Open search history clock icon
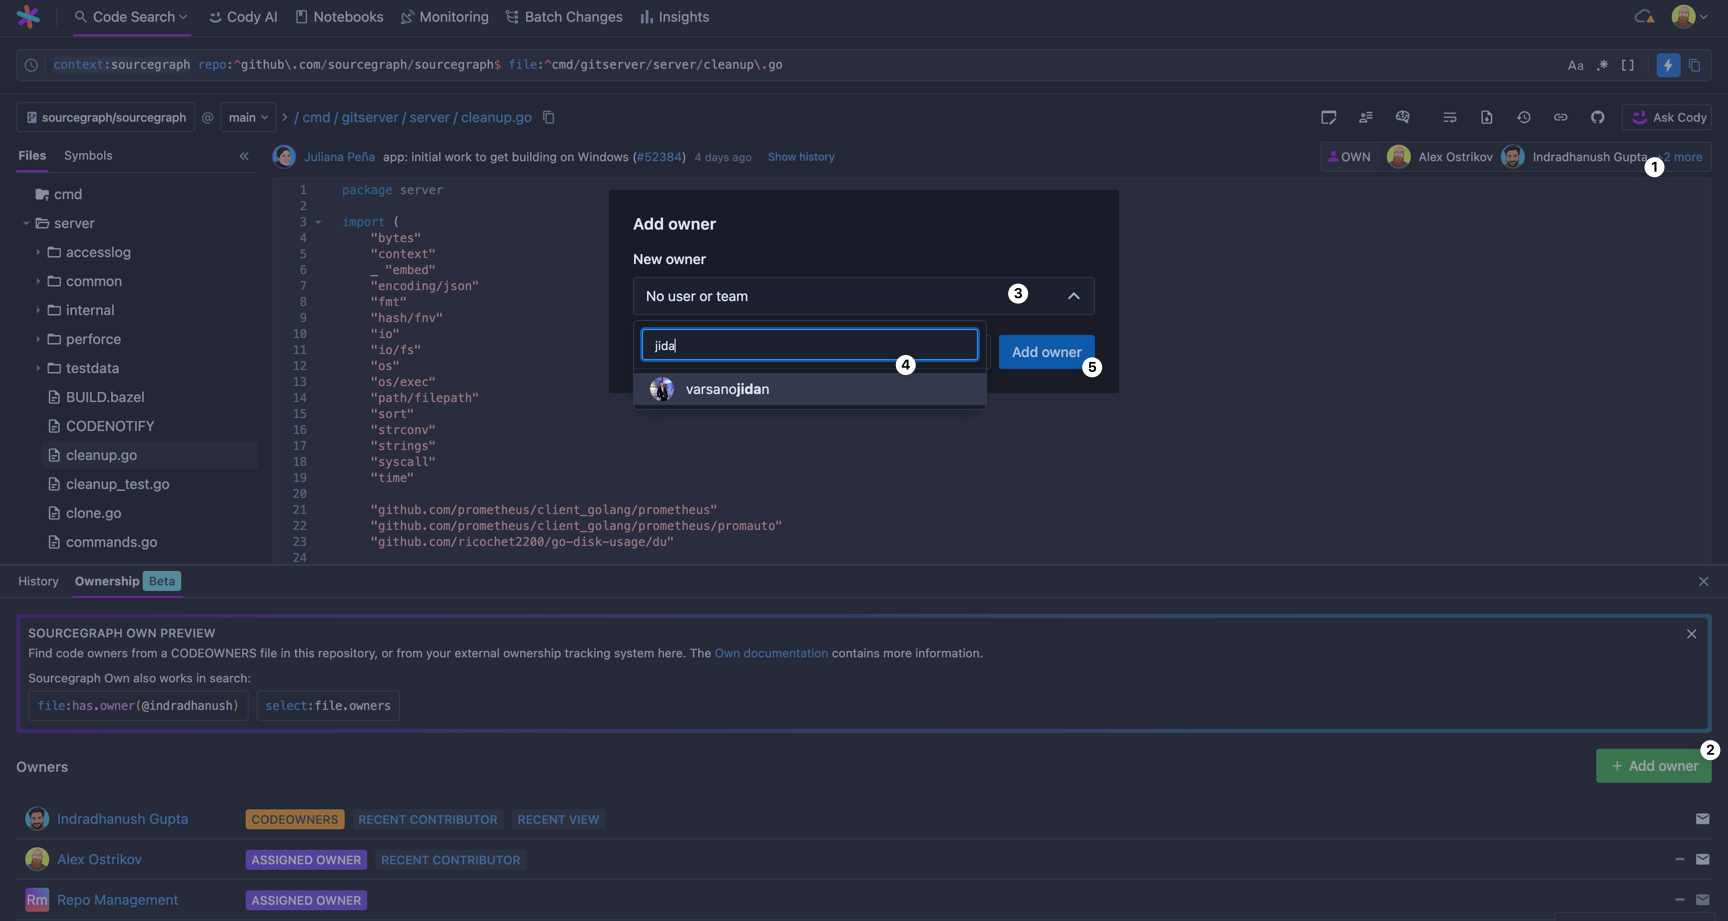Image resolution: width=1728 pixels, height=921 pixels. tap(32, 65)
